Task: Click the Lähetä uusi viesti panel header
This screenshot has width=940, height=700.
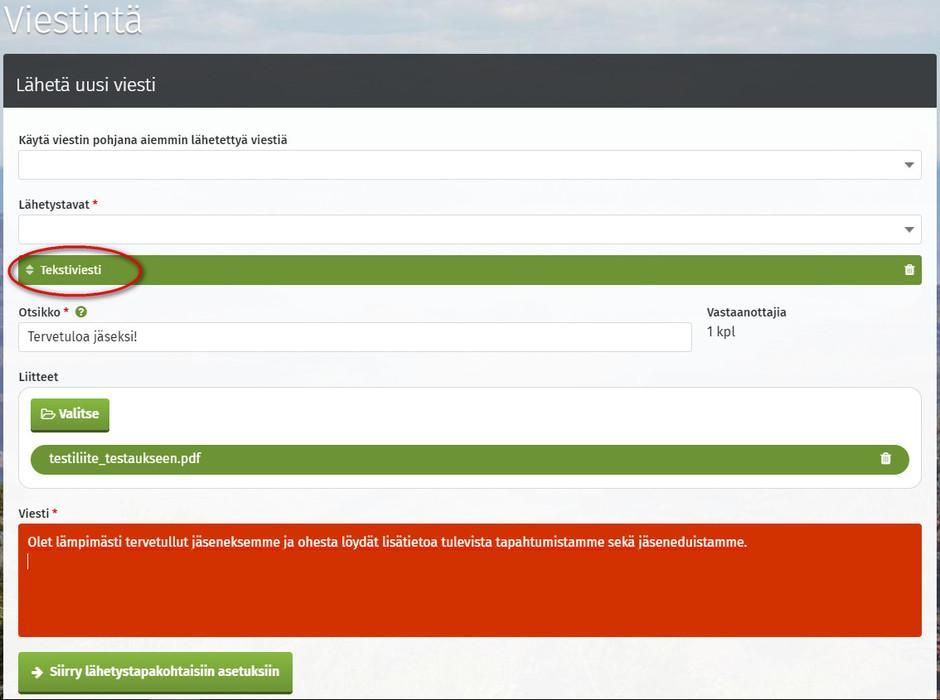Action: pos(469,81)
